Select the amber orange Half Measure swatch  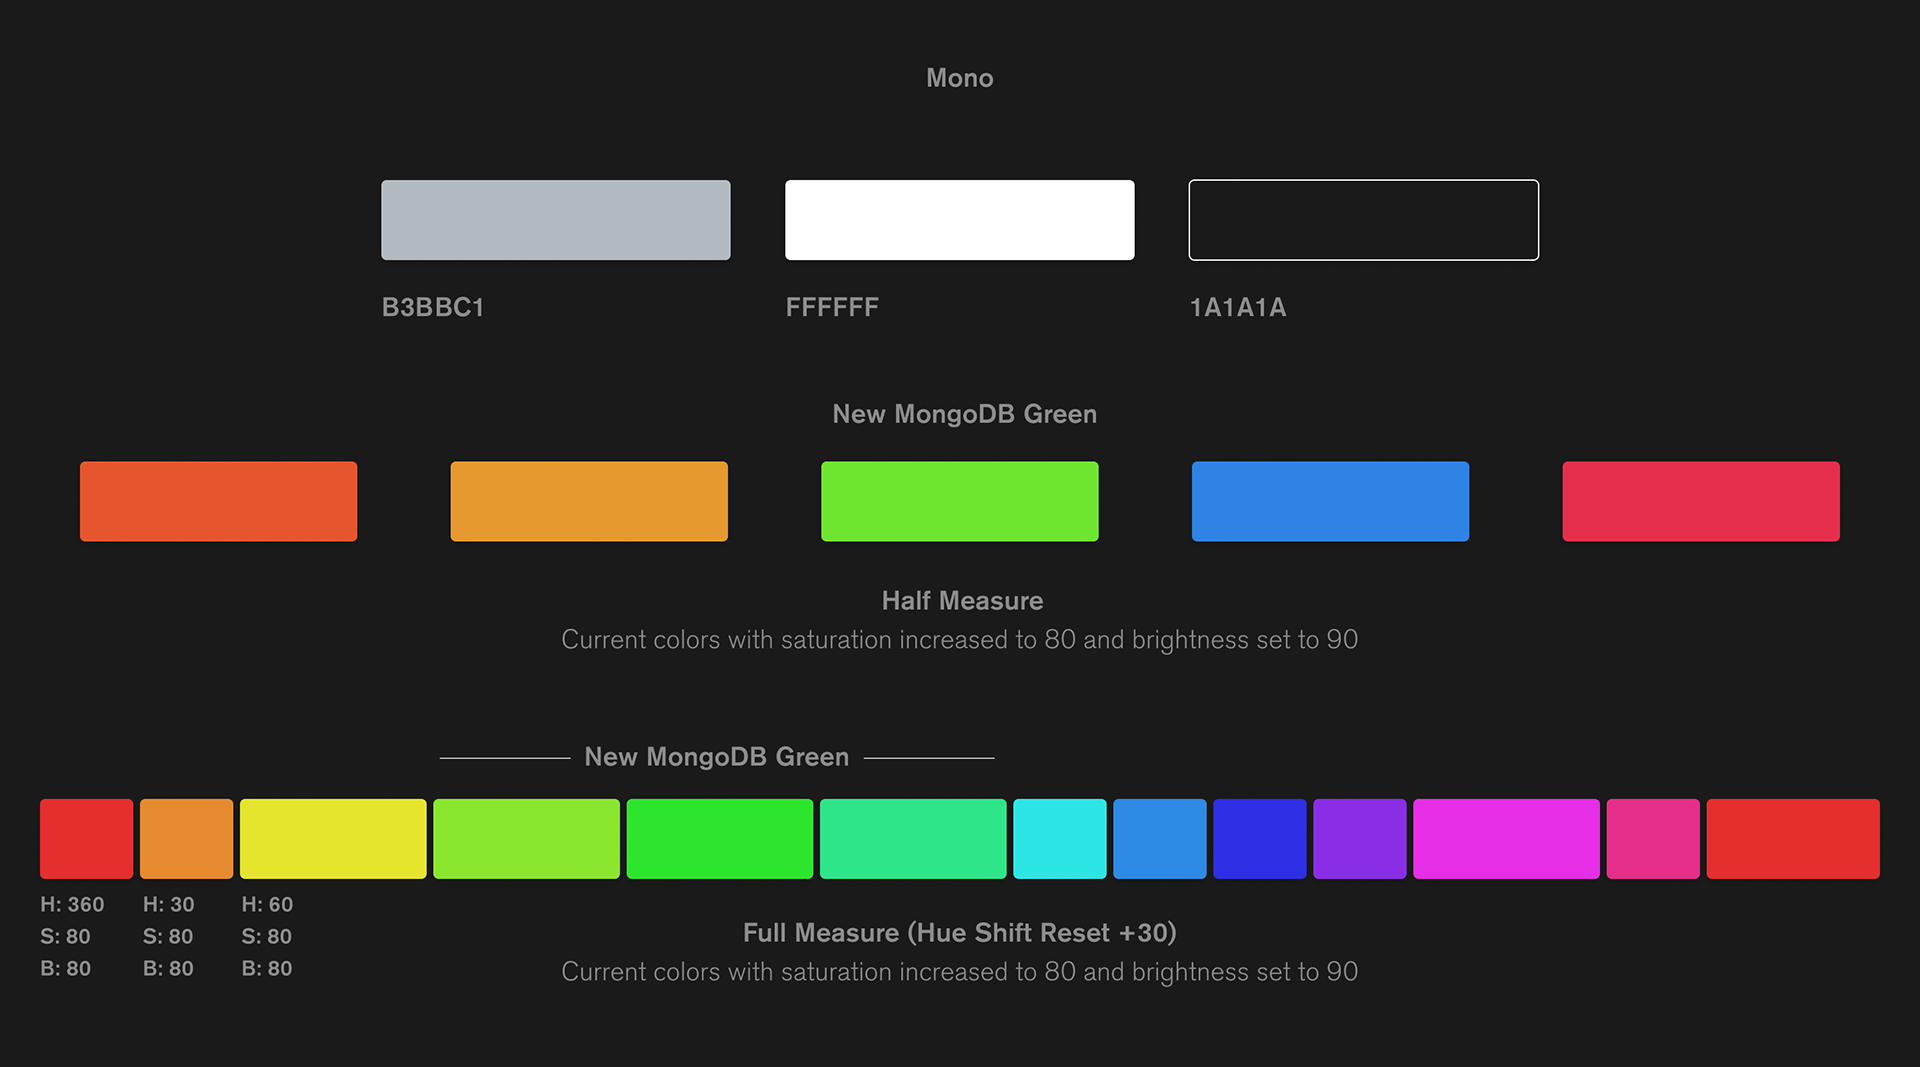589,501
